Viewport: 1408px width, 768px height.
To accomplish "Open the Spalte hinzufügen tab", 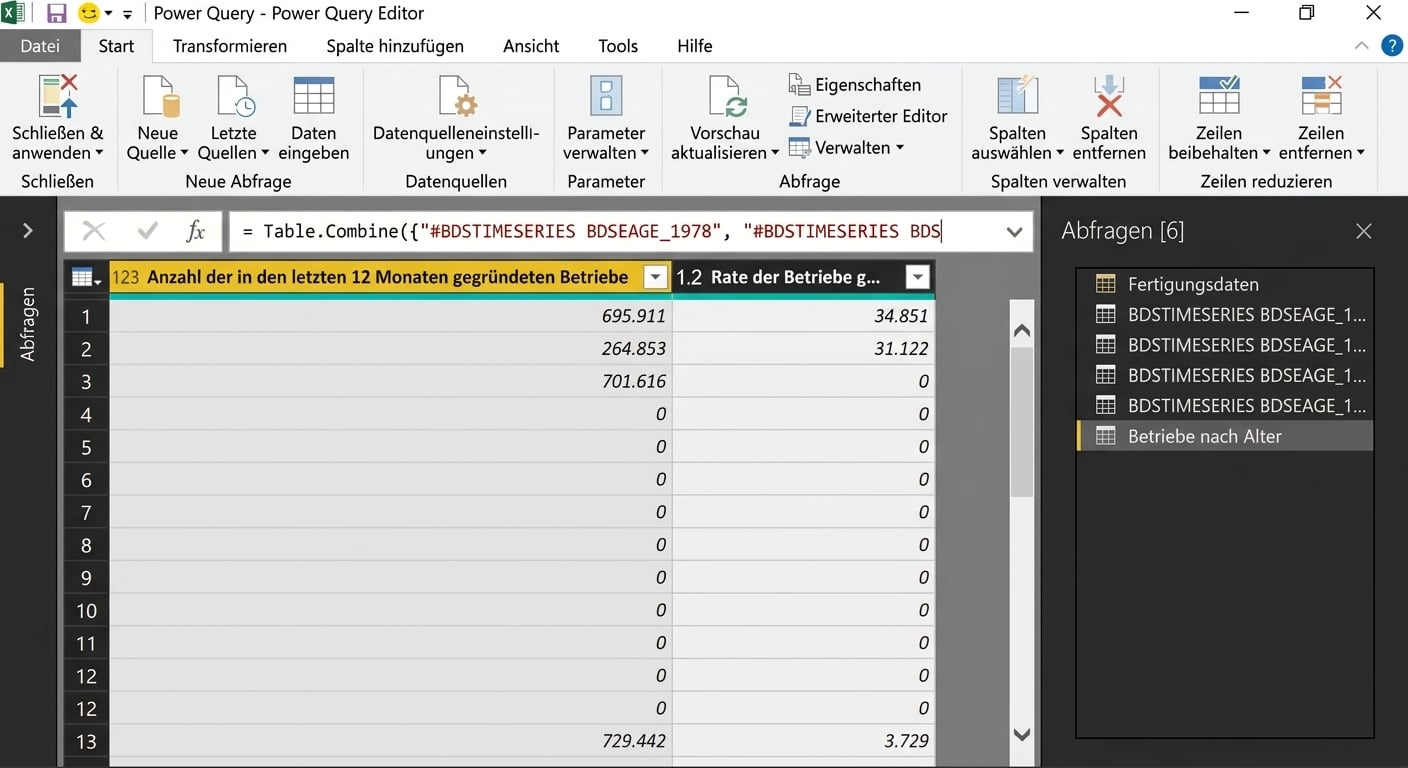I will pyautogui.click(x=395, y=46).
